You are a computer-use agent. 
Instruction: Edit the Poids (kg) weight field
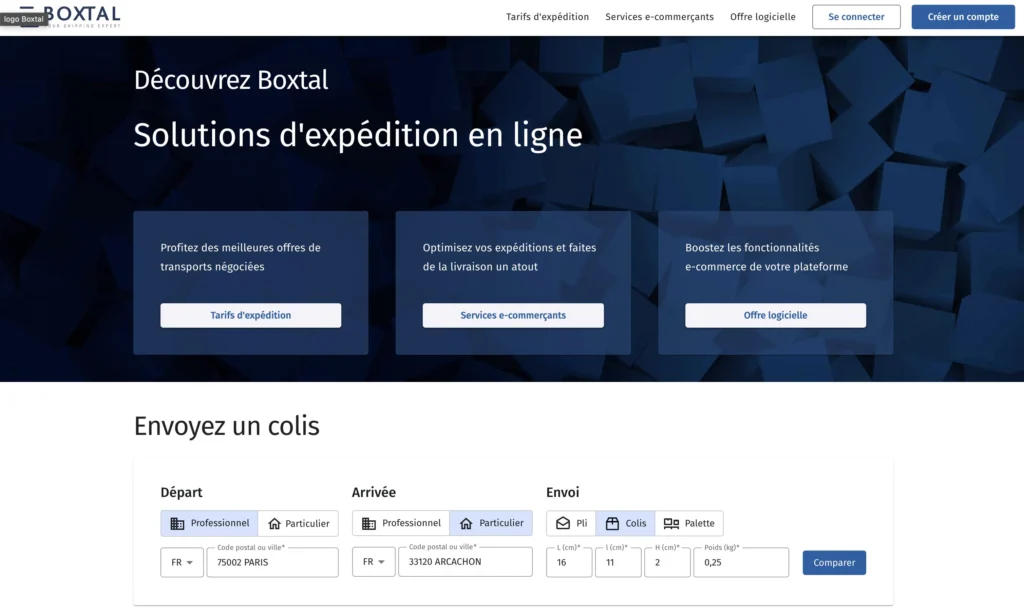tap(741, 562)
